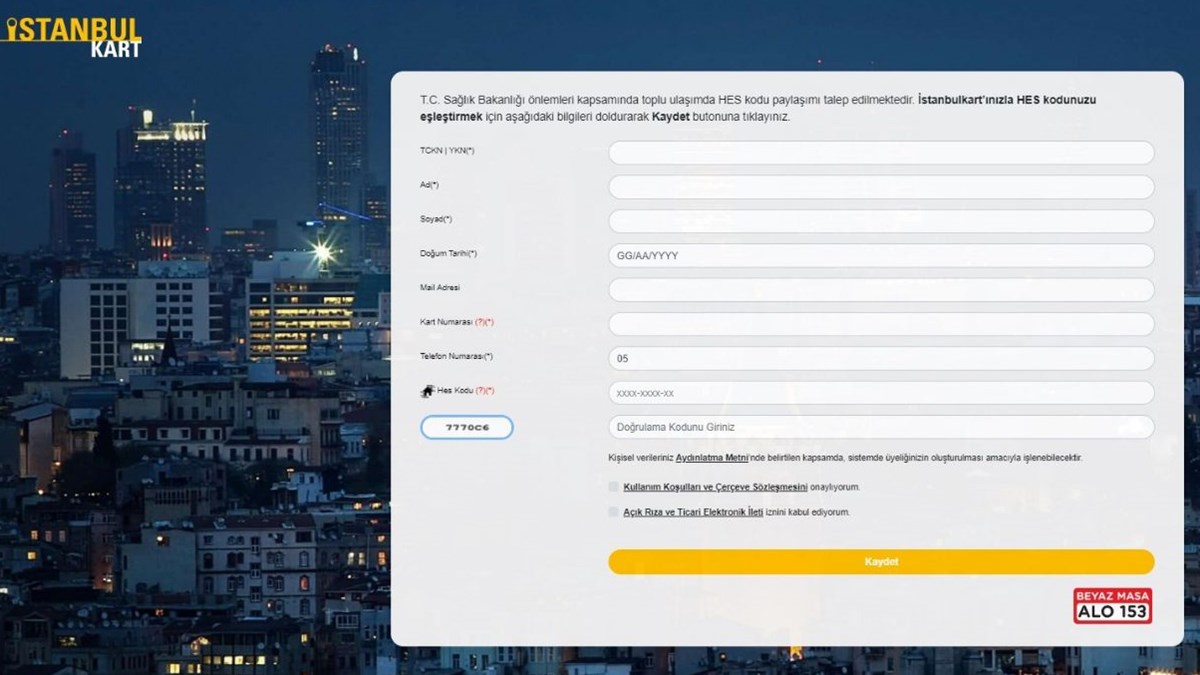Click the 'TCKN | YKN(*)' label
This screenshot has height=675, width=1200.
(447, 151)
